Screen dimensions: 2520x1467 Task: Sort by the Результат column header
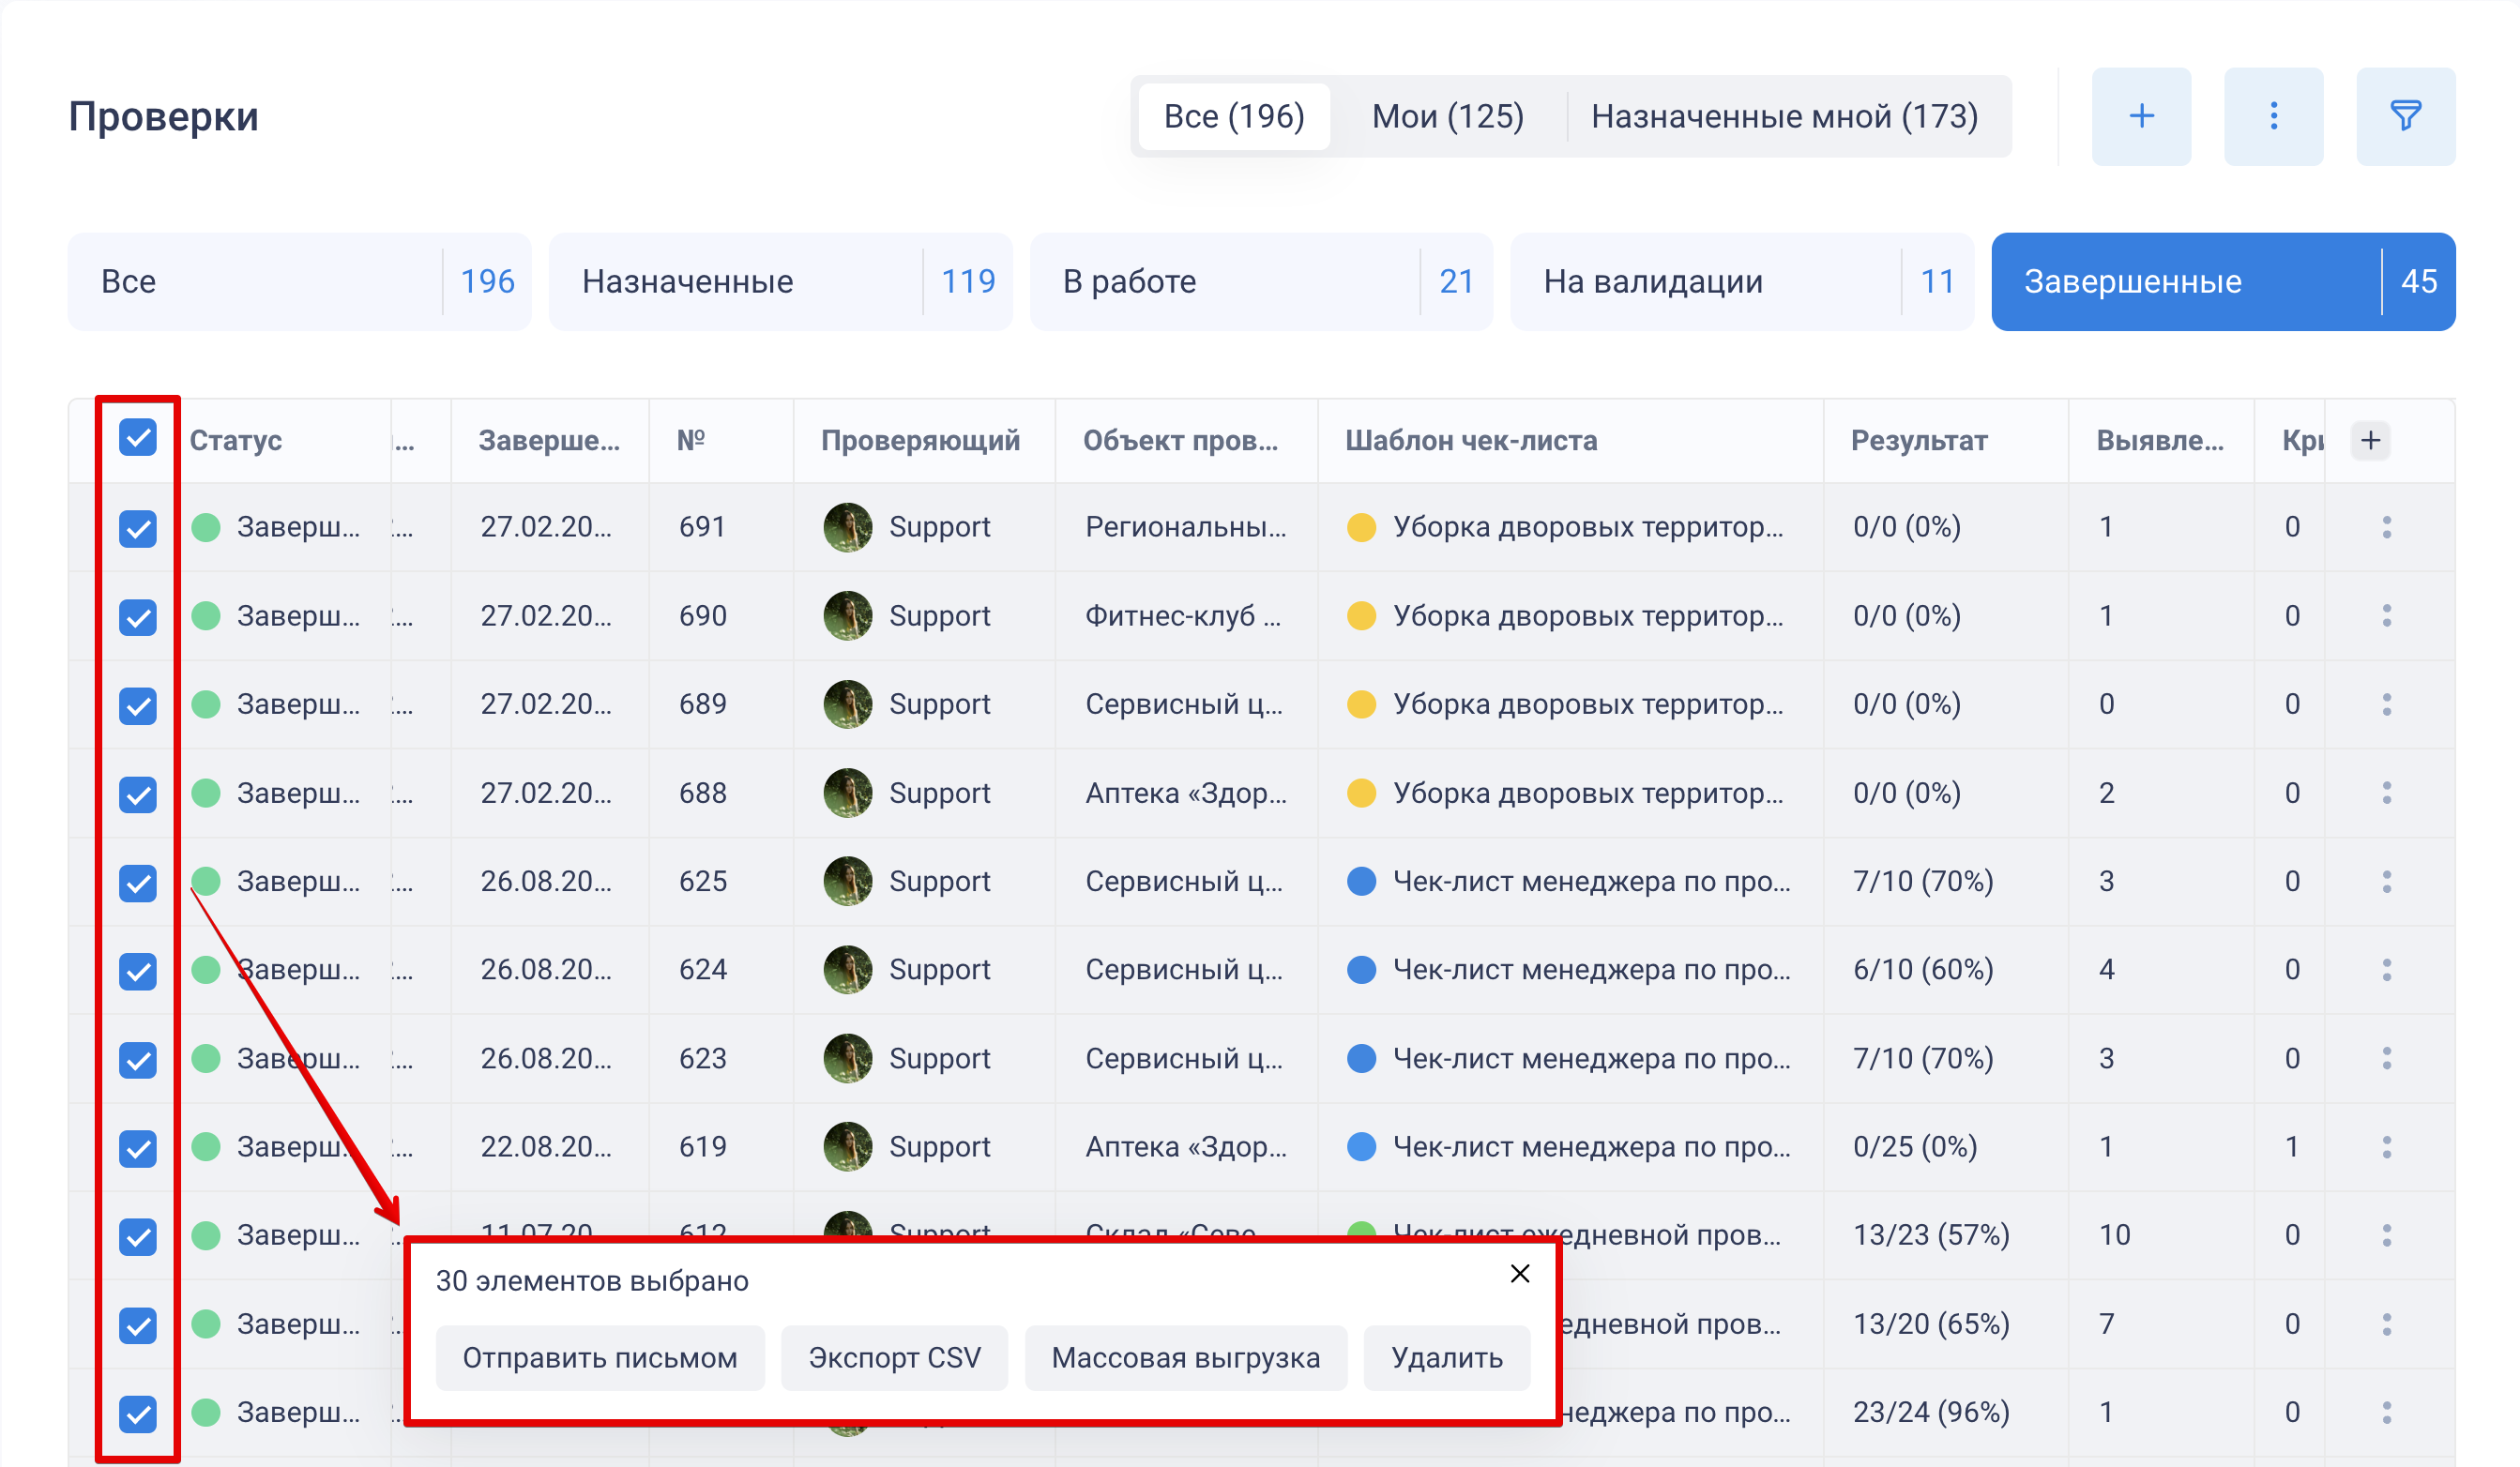[x=1918, y=440]
